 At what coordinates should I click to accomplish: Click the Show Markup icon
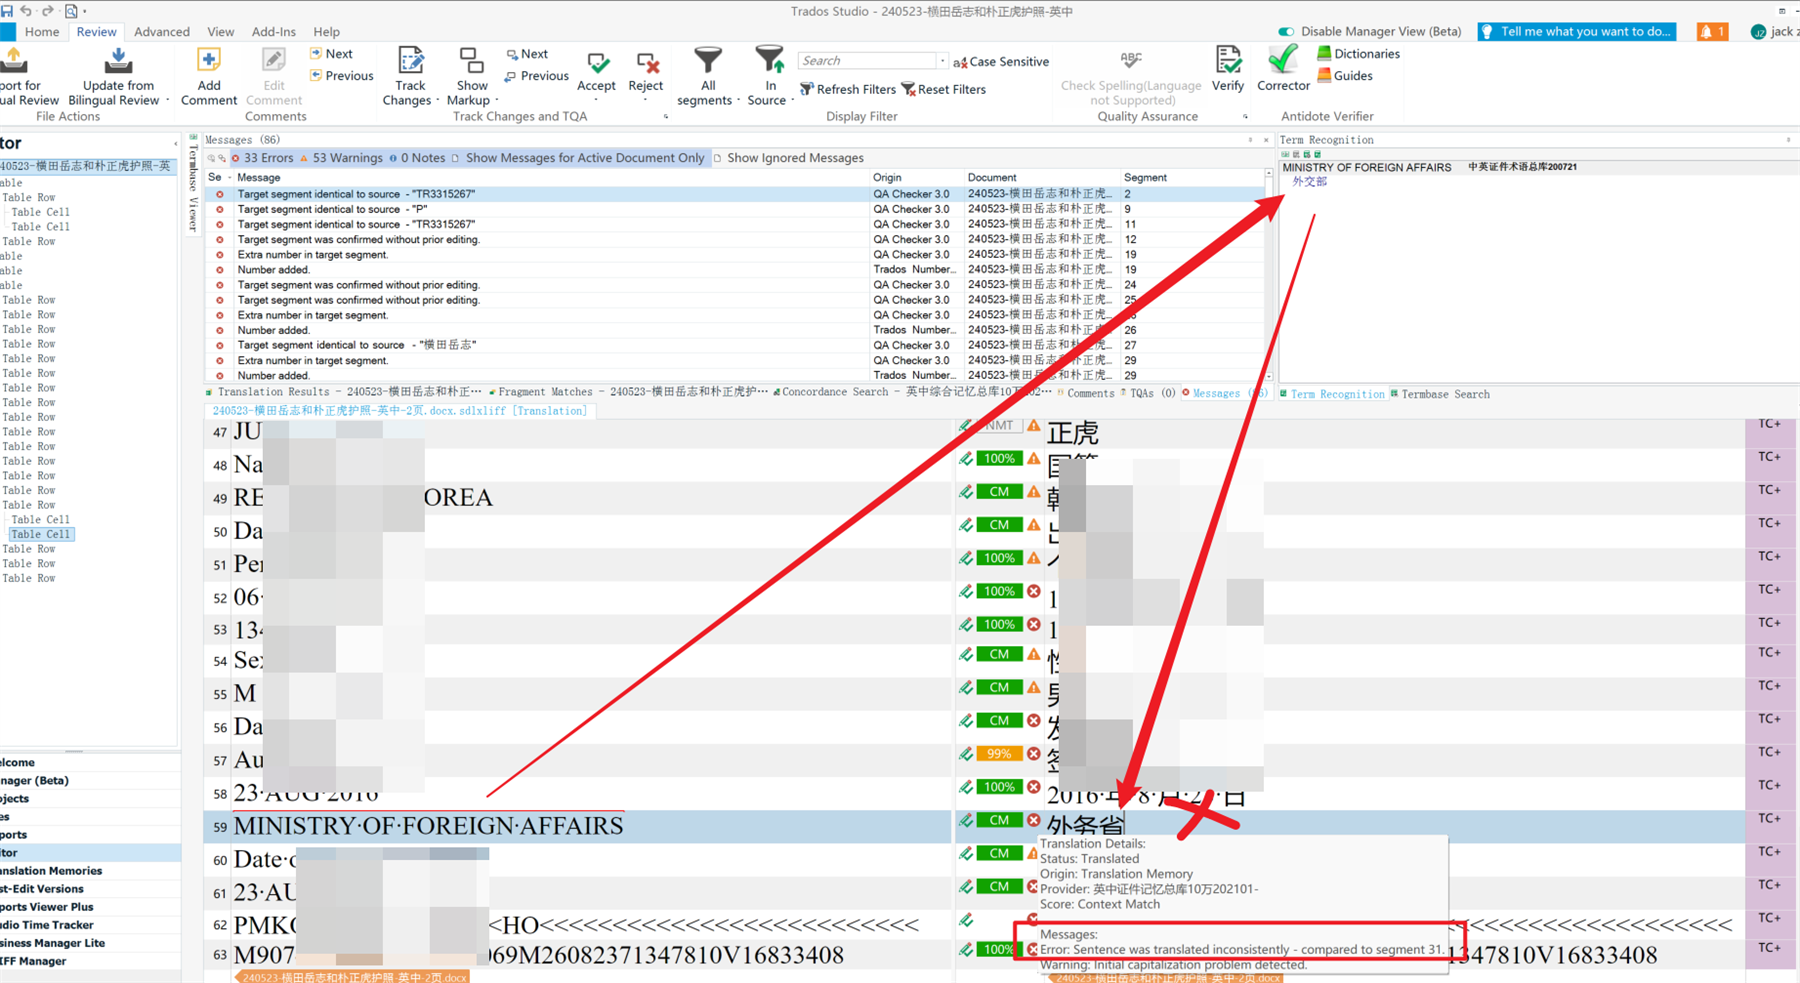471,60
